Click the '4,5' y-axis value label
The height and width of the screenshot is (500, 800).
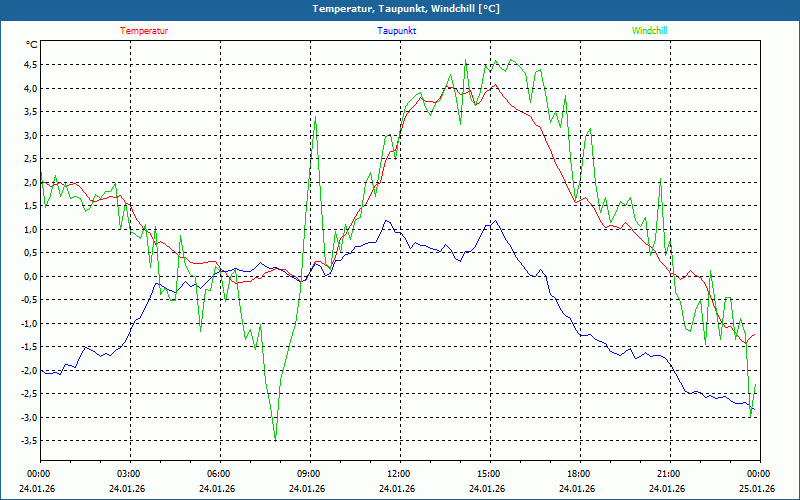pyautogui.click(x=30, y=65)
